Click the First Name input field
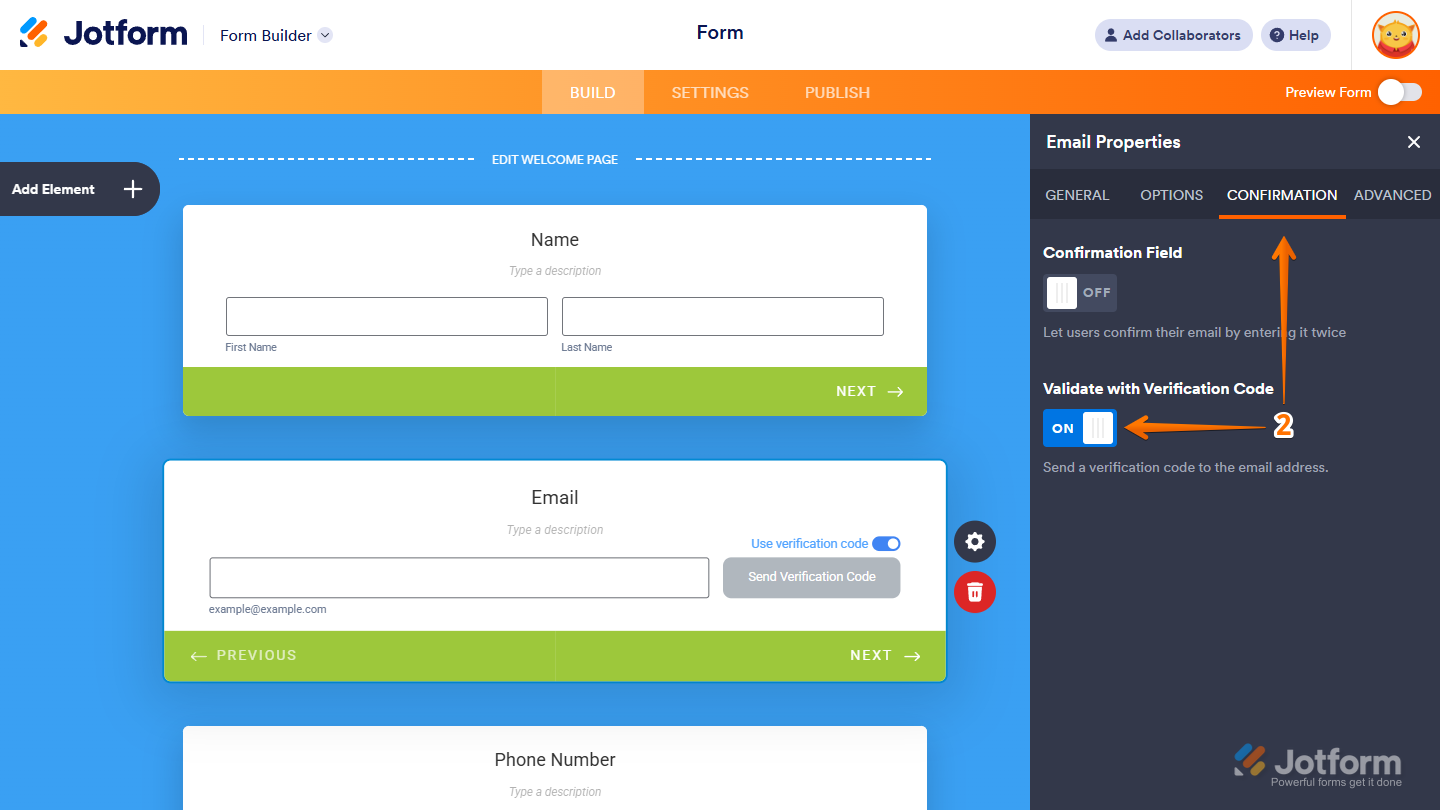Viewport: 1440px width, 810px height. [386, 316]
